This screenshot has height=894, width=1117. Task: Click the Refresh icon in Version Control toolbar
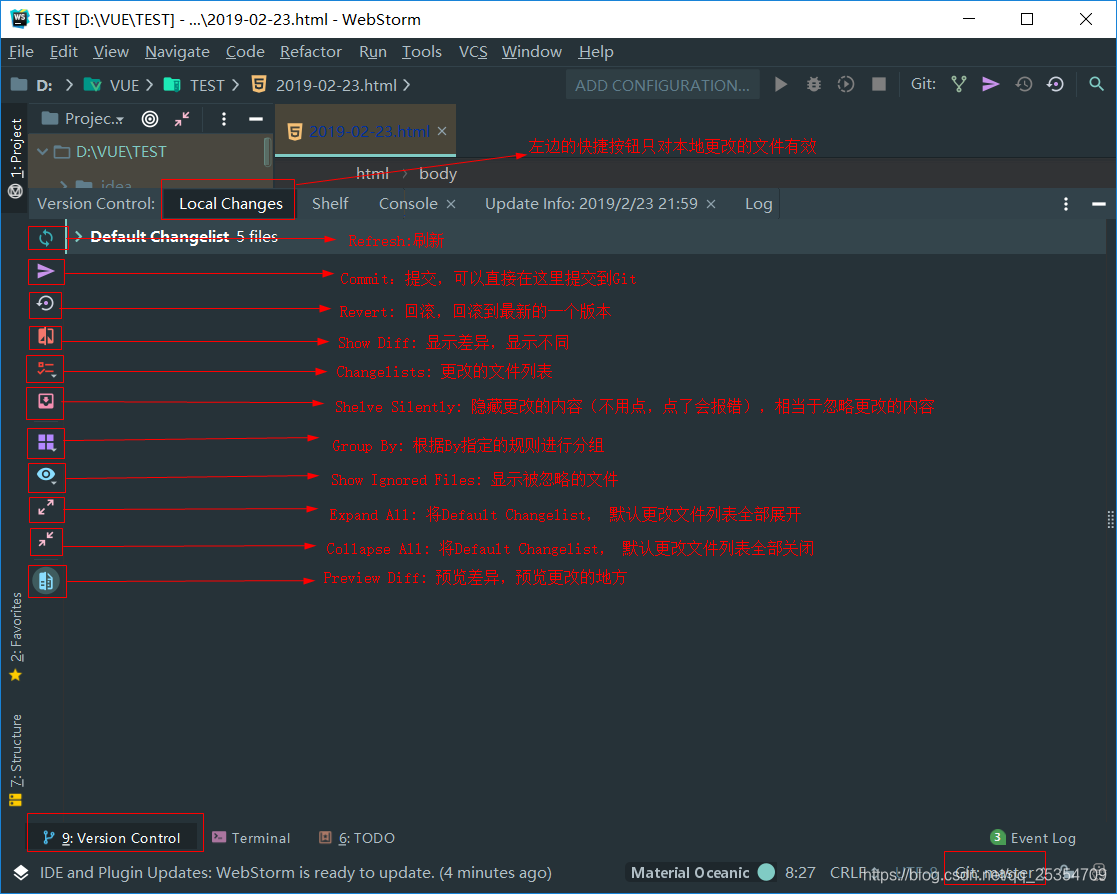[x=45, y=238]
